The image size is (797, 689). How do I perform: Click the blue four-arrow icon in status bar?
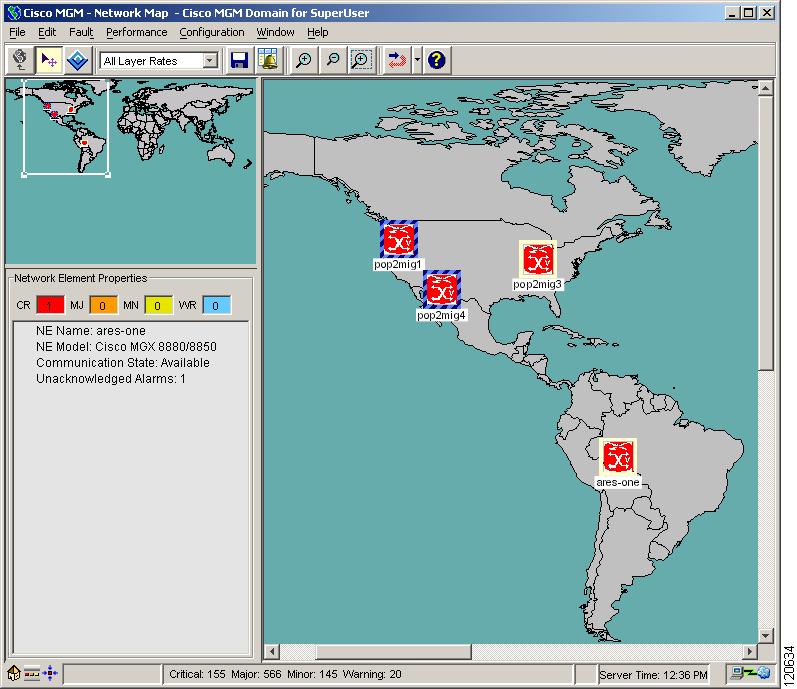[x=50, y=674]
